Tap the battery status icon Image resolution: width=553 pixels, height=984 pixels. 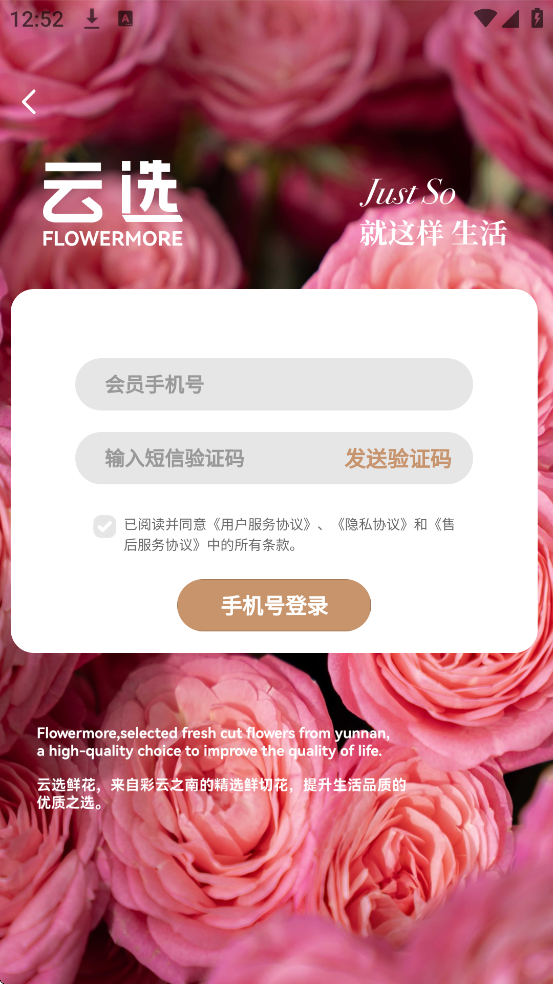537,18
